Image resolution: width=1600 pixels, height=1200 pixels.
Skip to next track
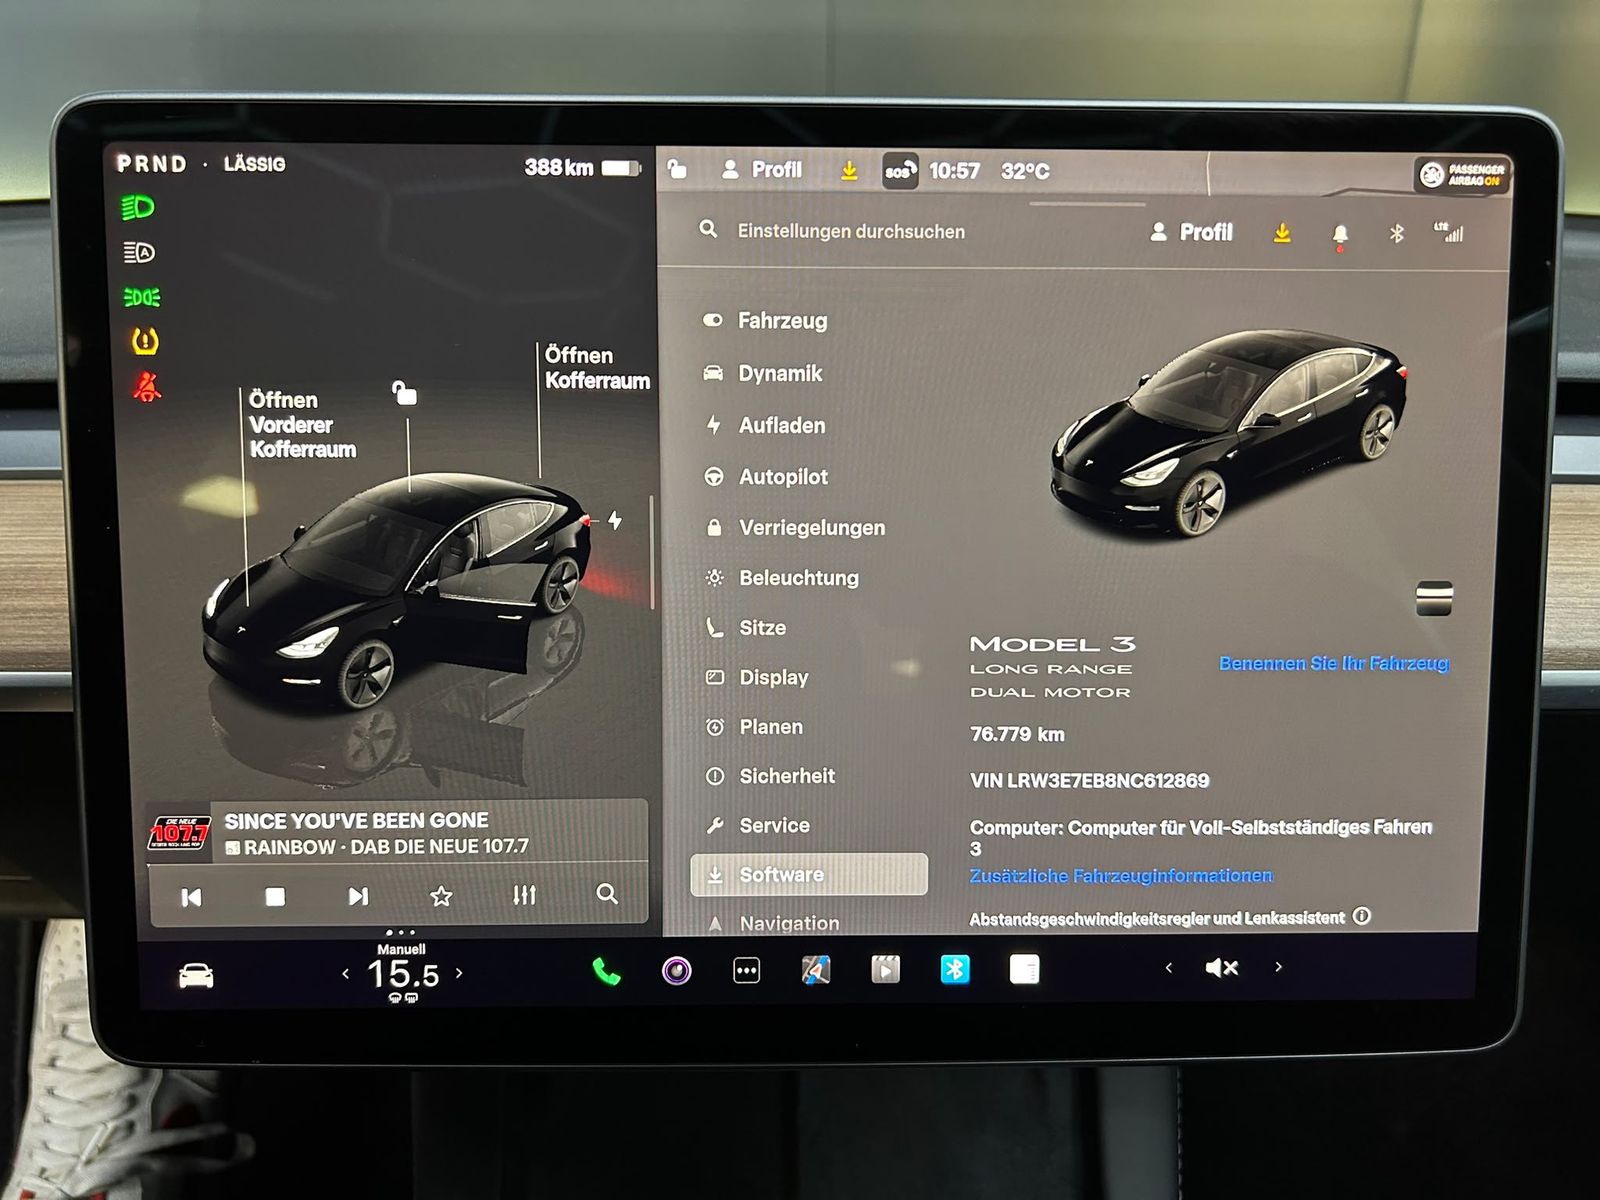358,896
